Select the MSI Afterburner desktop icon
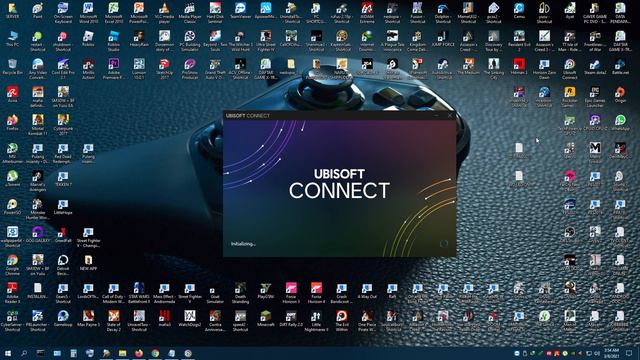The height and width of the screenshot is (360, 640). point(12,153)
